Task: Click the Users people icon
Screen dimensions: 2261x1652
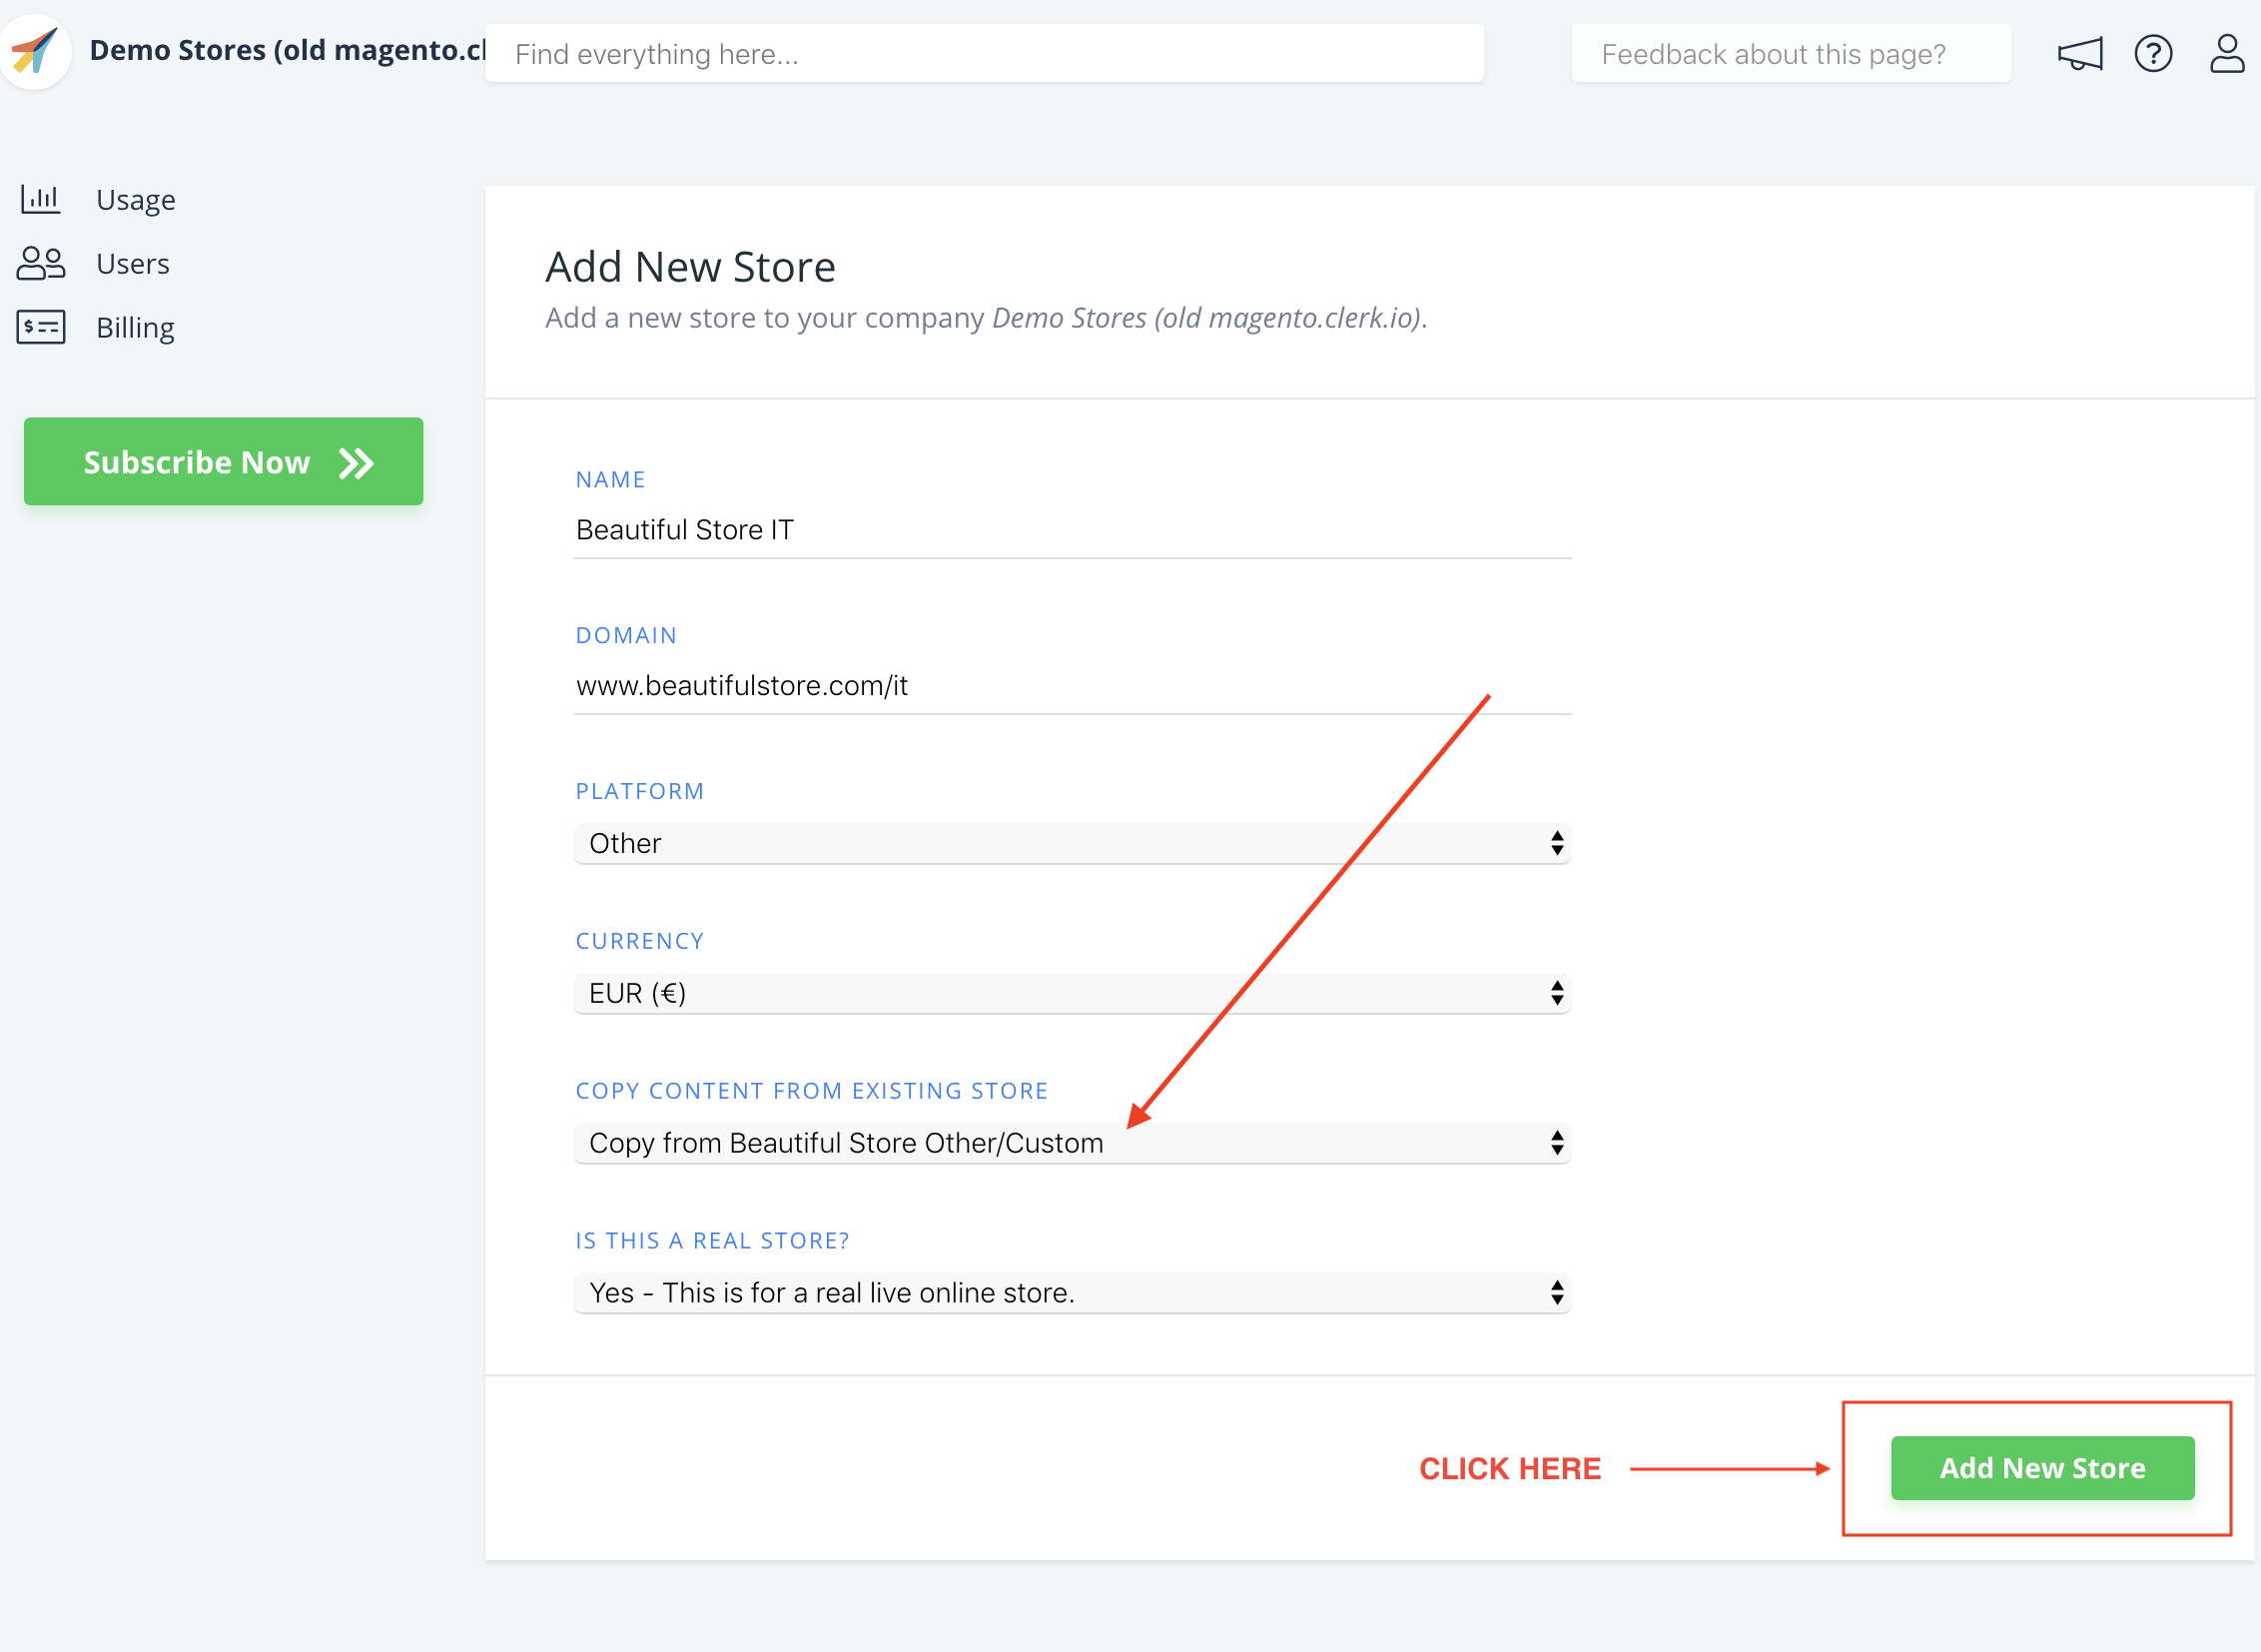Action: (40, 263)
